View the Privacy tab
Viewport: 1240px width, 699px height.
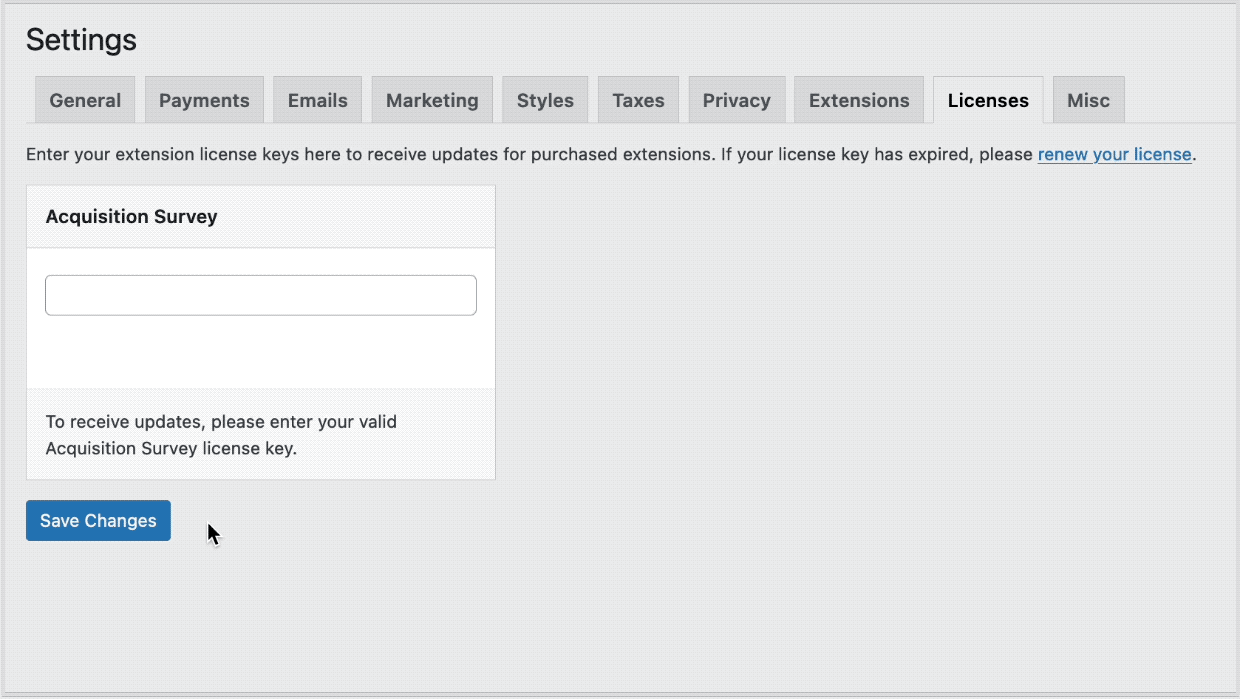click(737, 100)
